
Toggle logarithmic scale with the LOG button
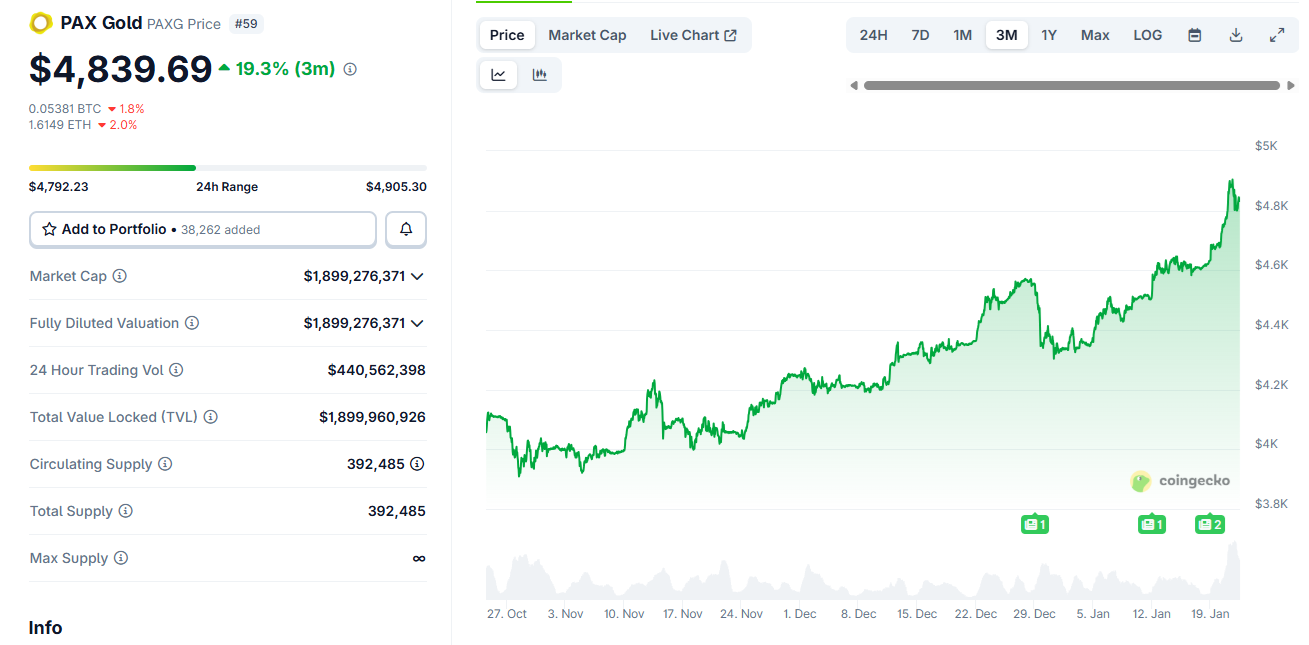pyautogui.click(x=1147, y=34)
